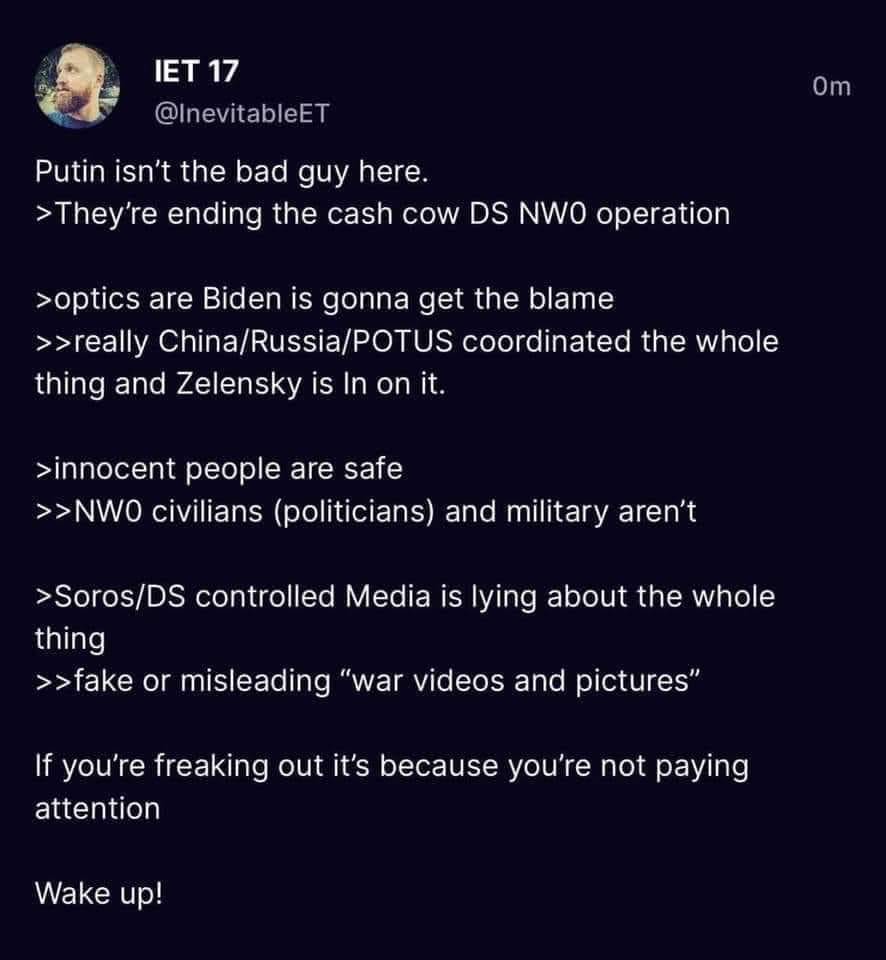
Task: Open the @InevitableET handle link
Action: (242, 113)
